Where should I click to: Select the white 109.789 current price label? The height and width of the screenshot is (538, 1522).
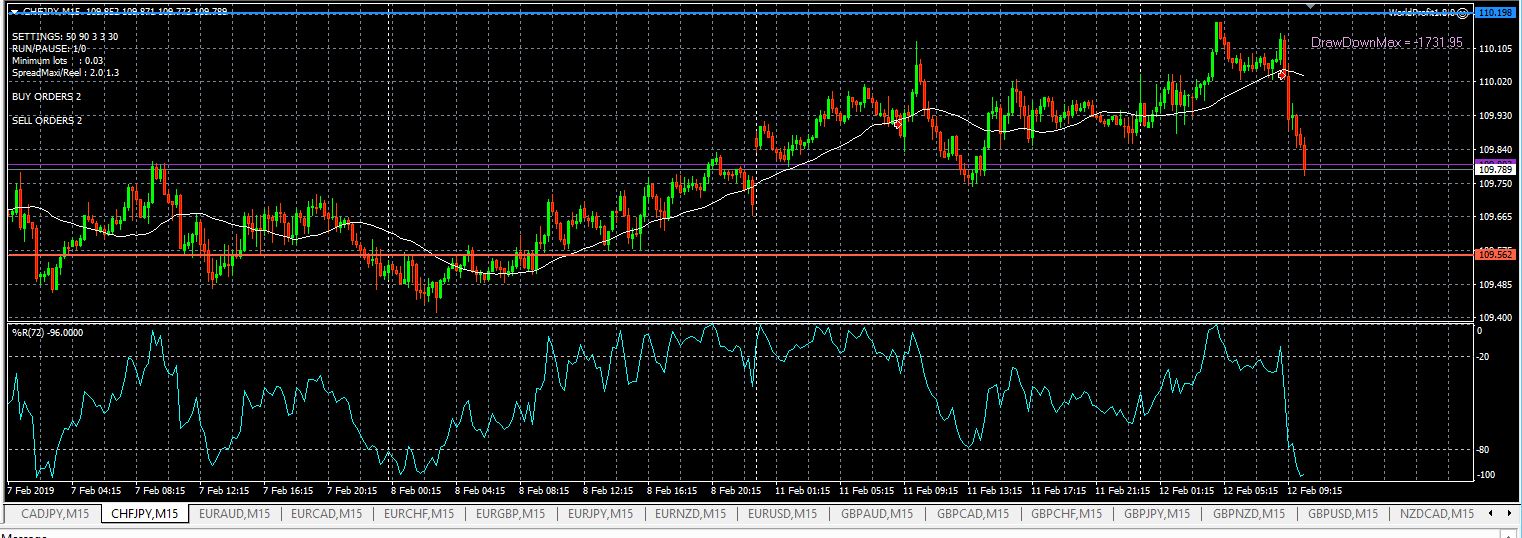point(1493,170)
